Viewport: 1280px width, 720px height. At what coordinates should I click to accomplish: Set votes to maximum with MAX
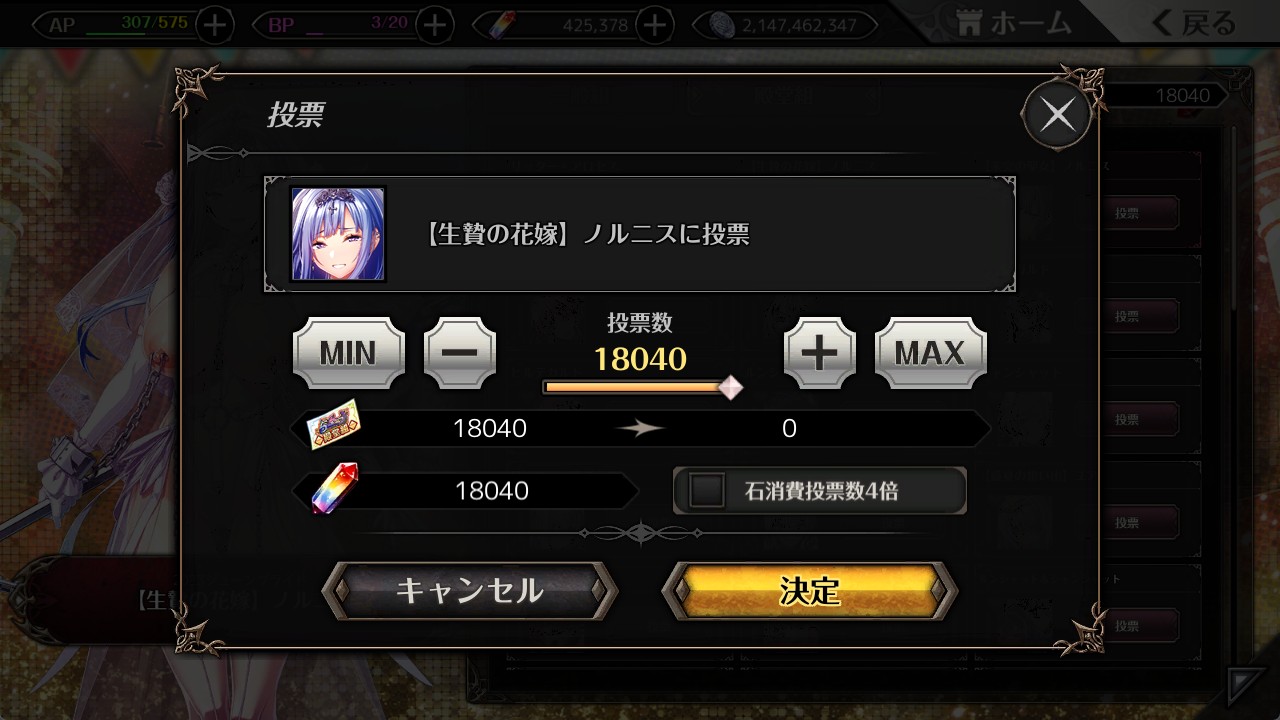tap(931, 353)
